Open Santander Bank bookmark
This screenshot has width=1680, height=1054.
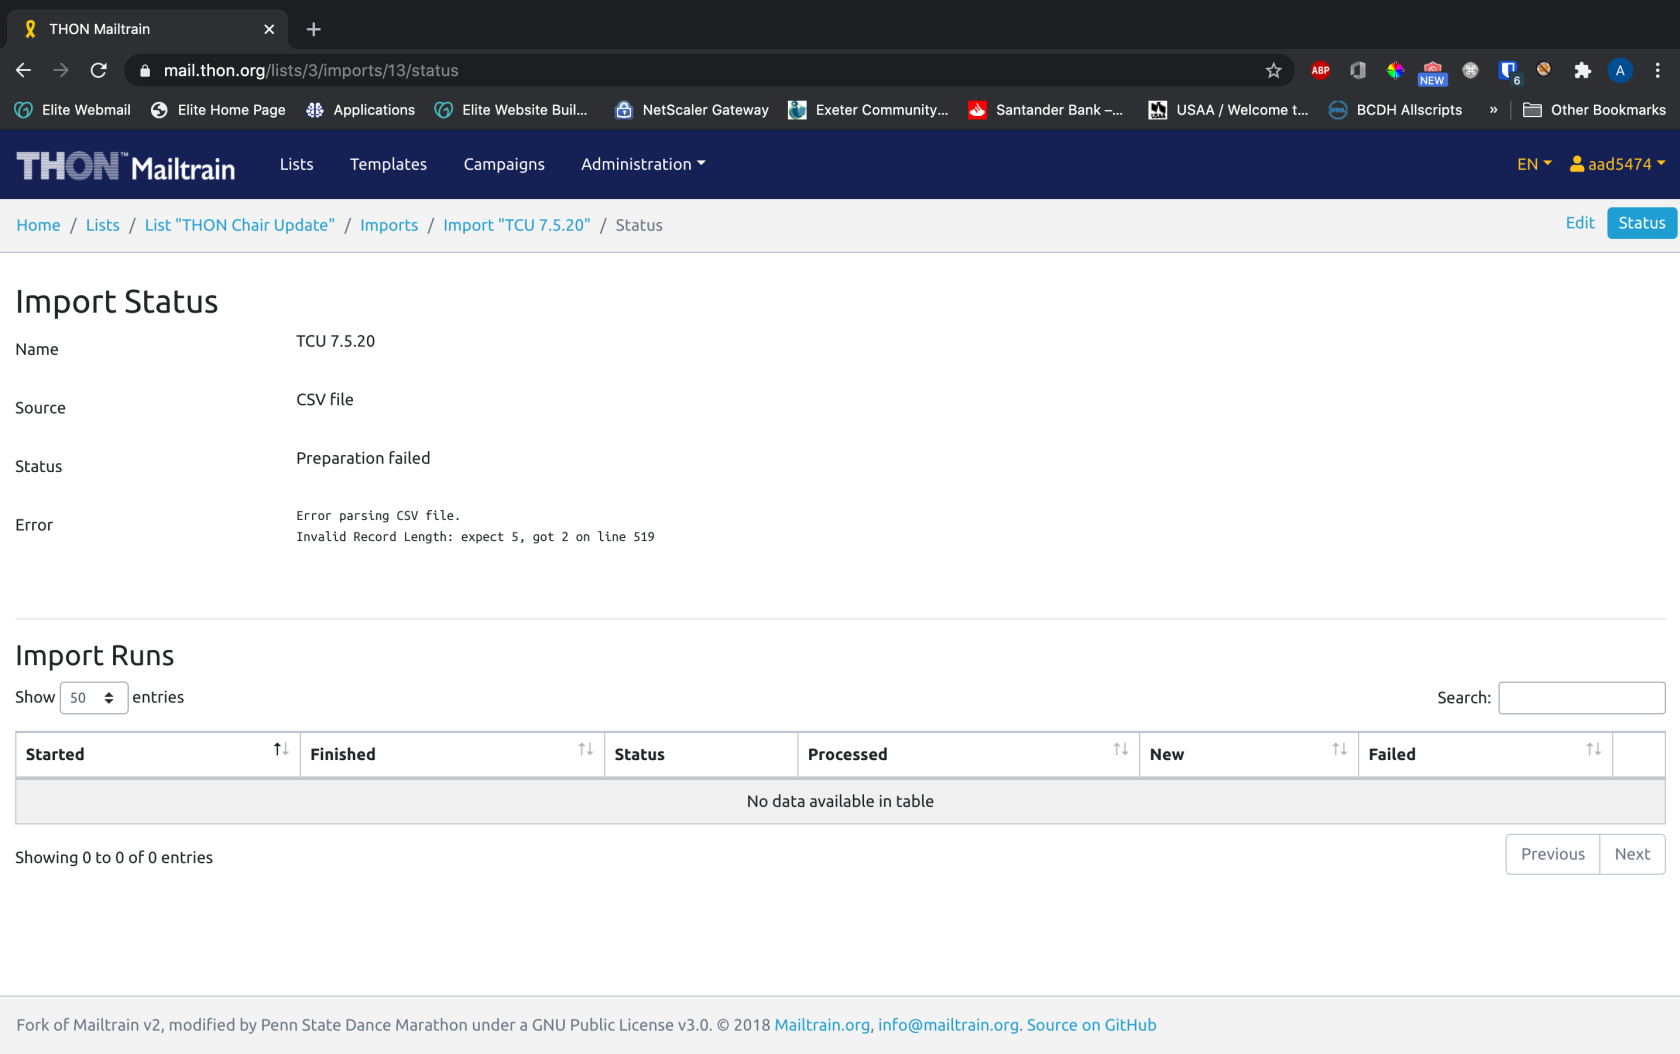coord(1046,110)
